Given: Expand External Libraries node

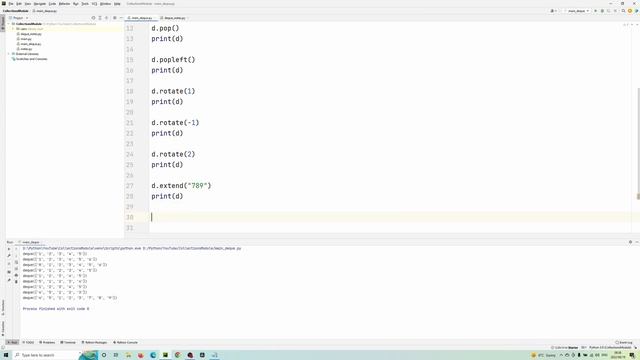Looking at the screenshot, I should point(9,54).
